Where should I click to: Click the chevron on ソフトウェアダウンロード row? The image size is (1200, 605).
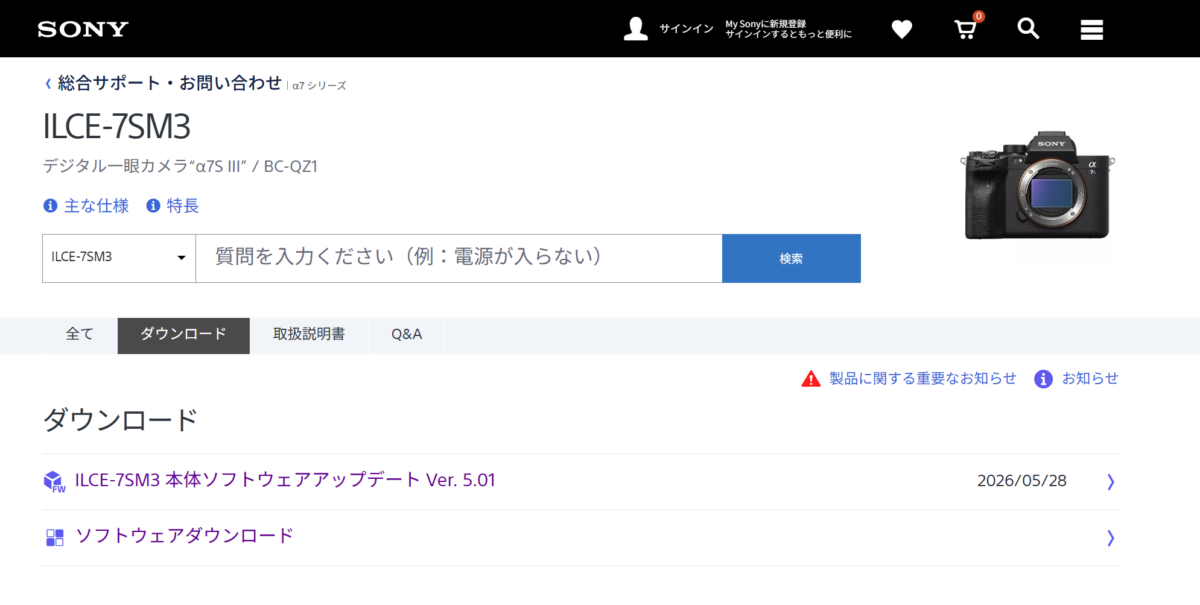point(1110,538)
